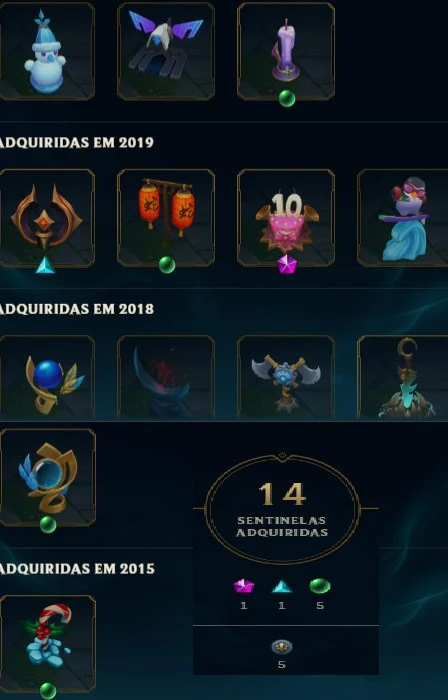Click the pink gem rarity filter icon

[x=244, y=586]
